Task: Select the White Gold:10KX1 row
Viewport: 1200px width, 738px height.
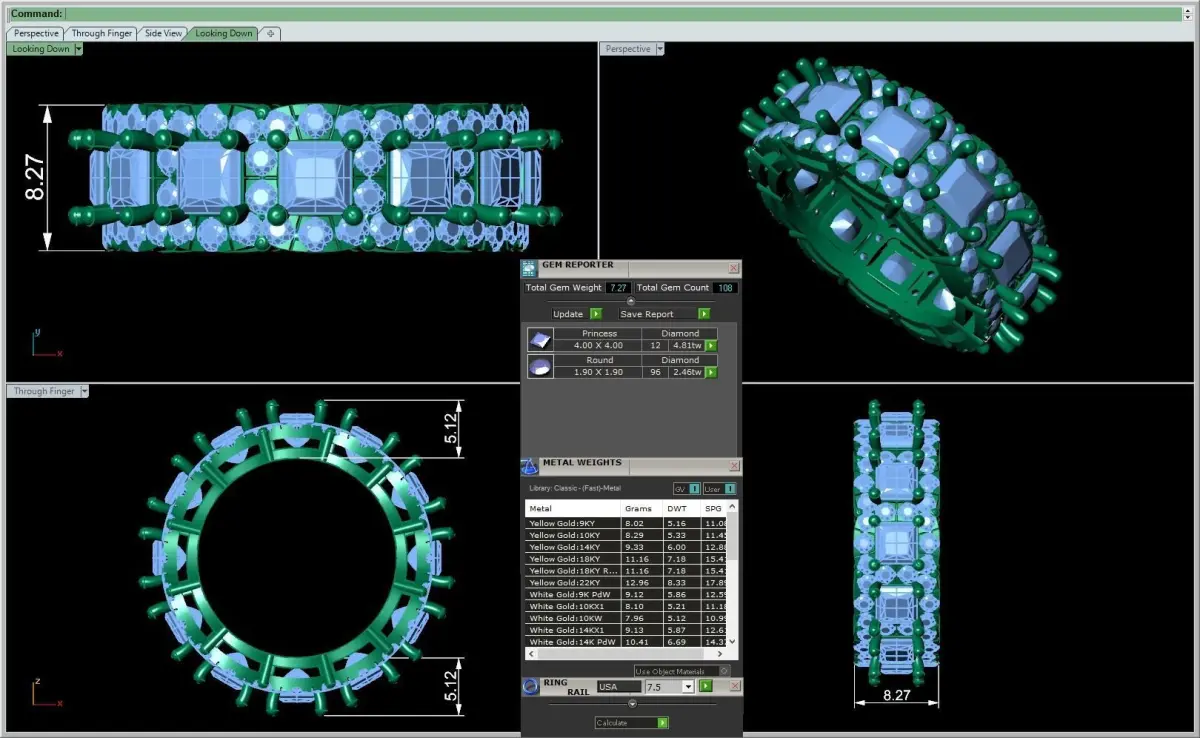Action: (x=626, y=606)
